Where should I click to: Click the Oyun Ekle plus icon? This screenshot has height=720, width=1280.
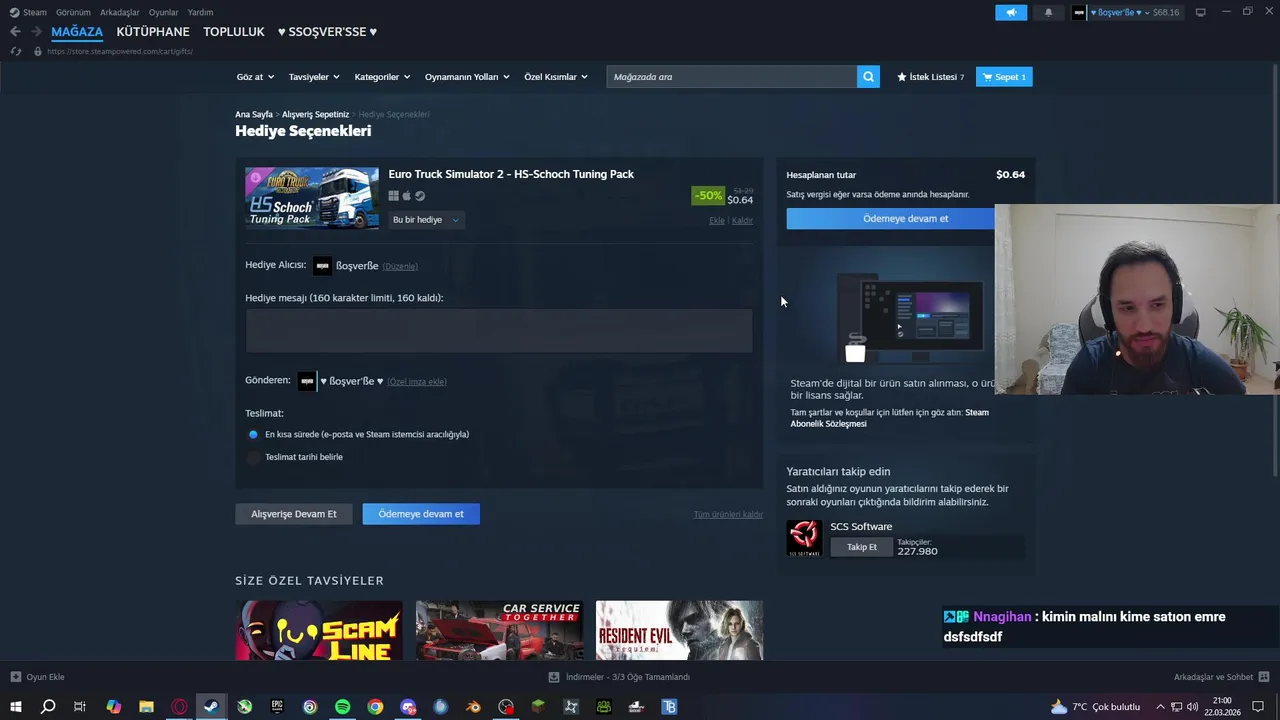[15, 677]
